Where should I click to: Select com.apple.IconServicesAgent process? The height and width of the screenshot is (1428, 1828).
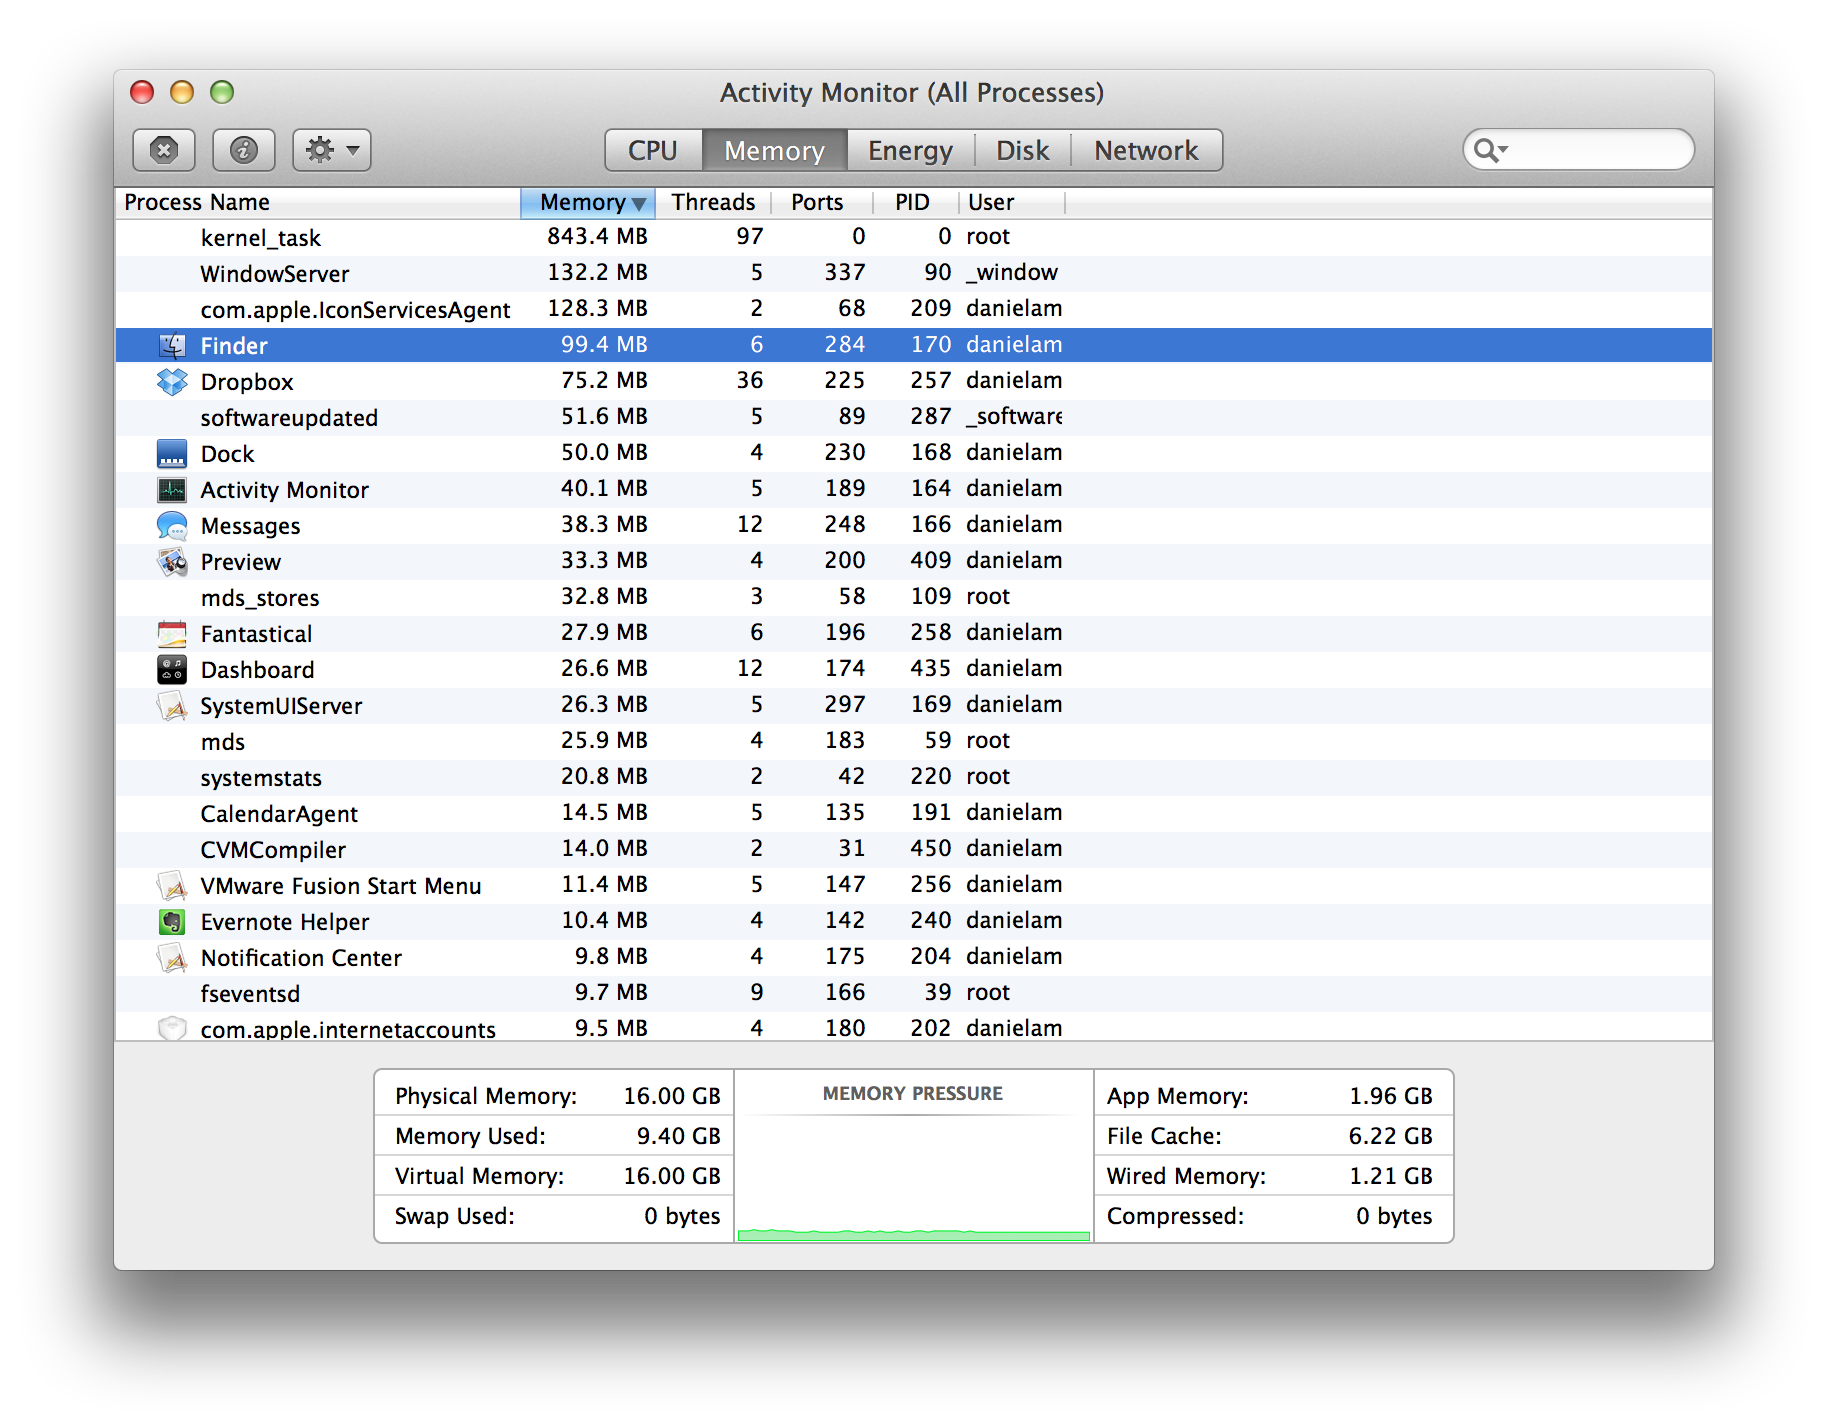pyautogui.click(x=913, y=309)
